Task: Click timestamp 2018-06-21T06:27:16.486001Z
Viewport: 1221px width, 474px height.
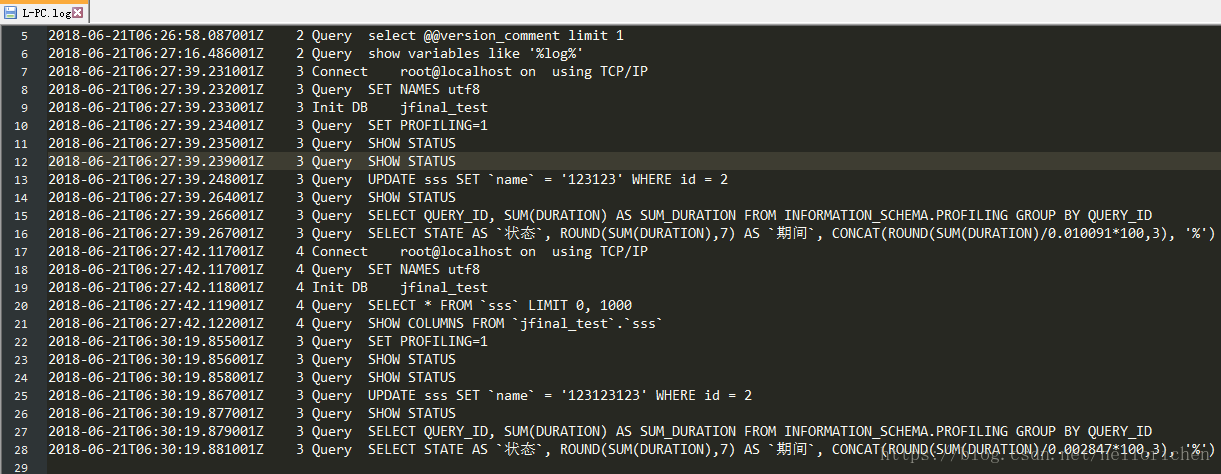Action: [x=156, y=53]
